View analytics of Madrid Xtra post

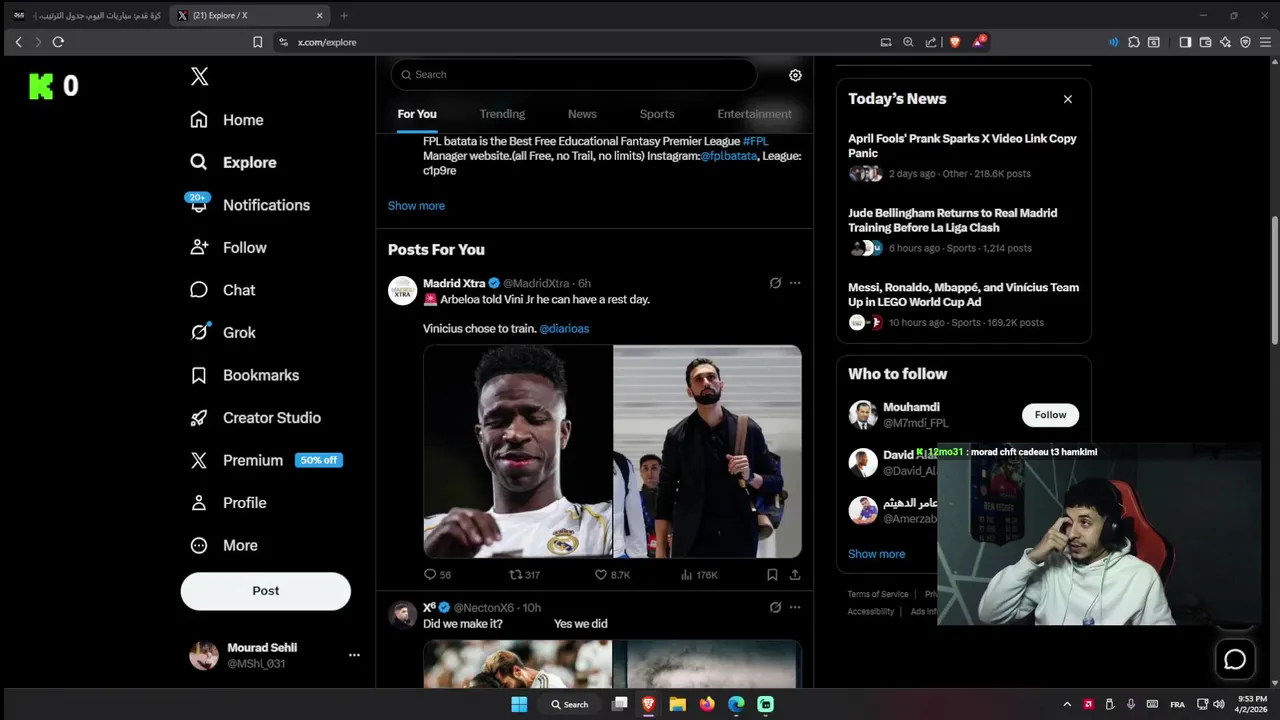coord(699,575)
